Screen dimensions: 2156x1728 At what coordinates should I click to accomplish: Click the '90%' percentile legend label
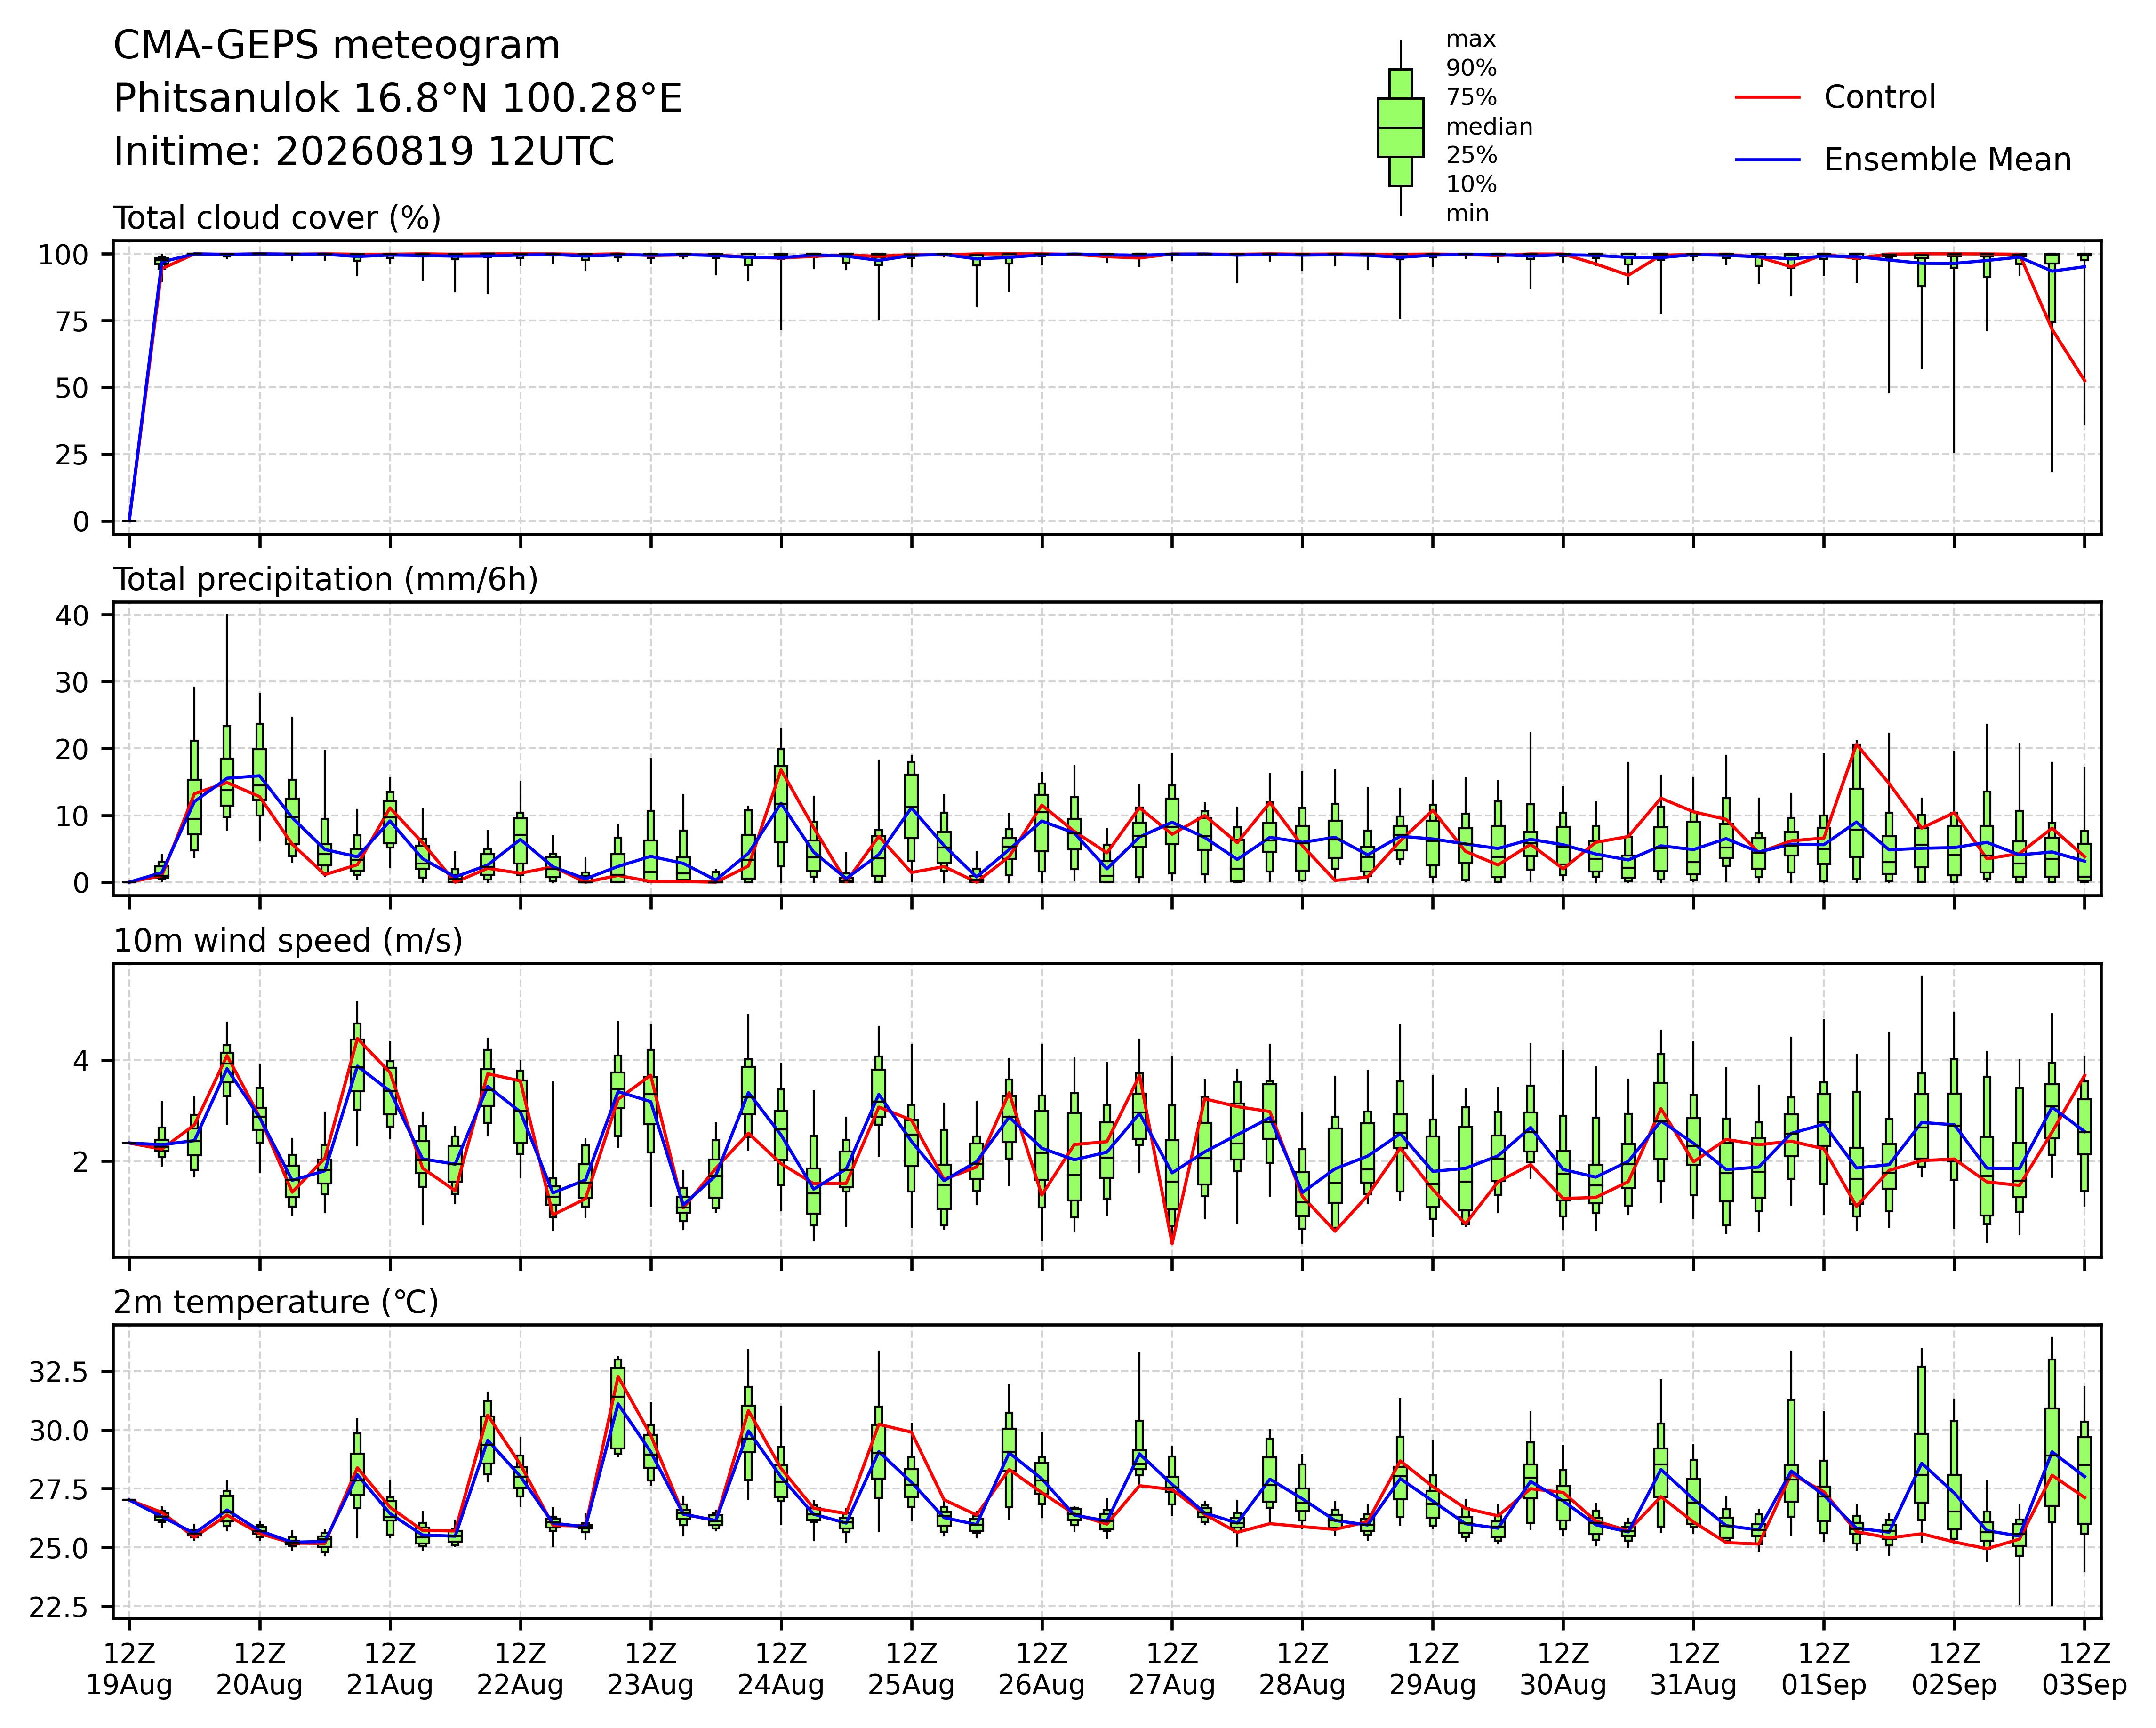pyautogui.click(x=1471, y=69)
